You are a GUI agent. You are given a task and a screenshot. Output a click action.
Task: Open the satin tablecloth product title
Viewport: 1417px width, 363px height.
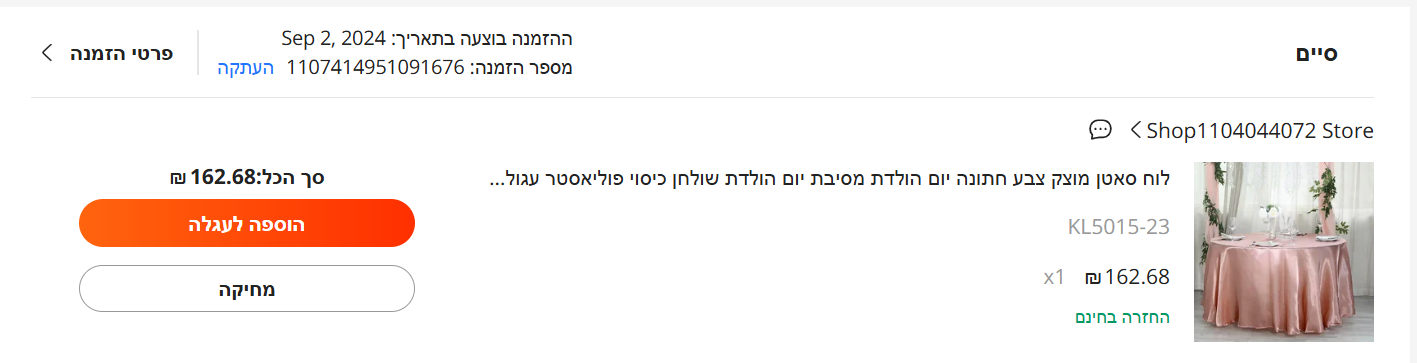(830, 179)
